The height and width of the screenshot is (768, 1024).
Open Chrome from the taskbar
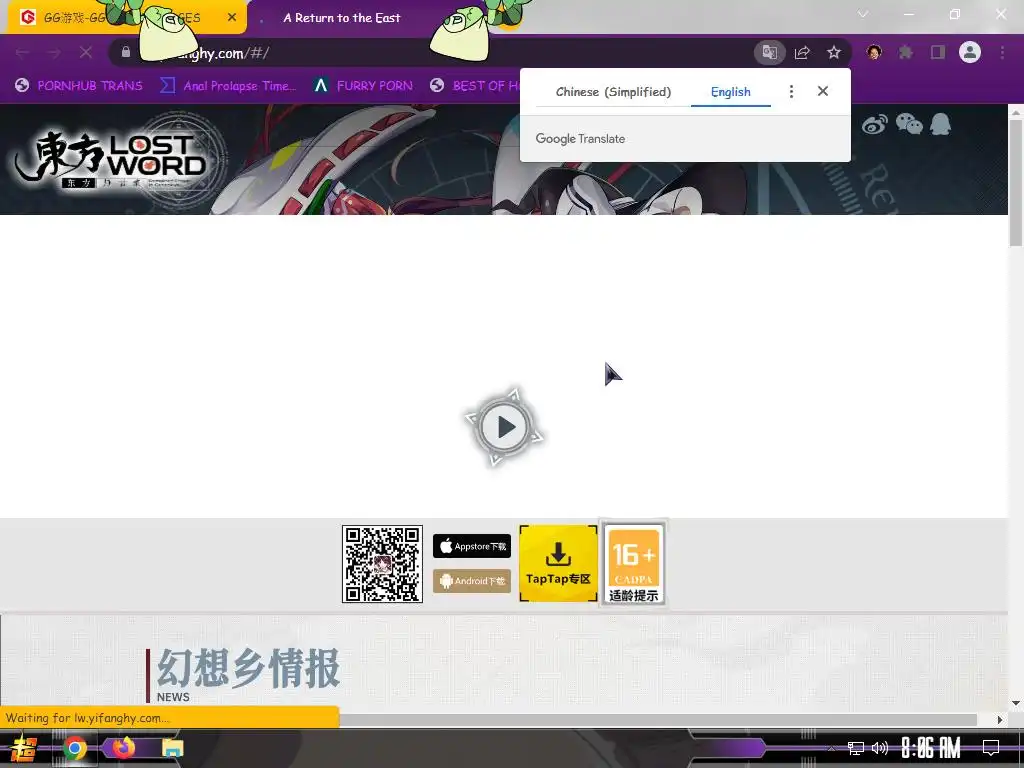click(x=75, y=748)
